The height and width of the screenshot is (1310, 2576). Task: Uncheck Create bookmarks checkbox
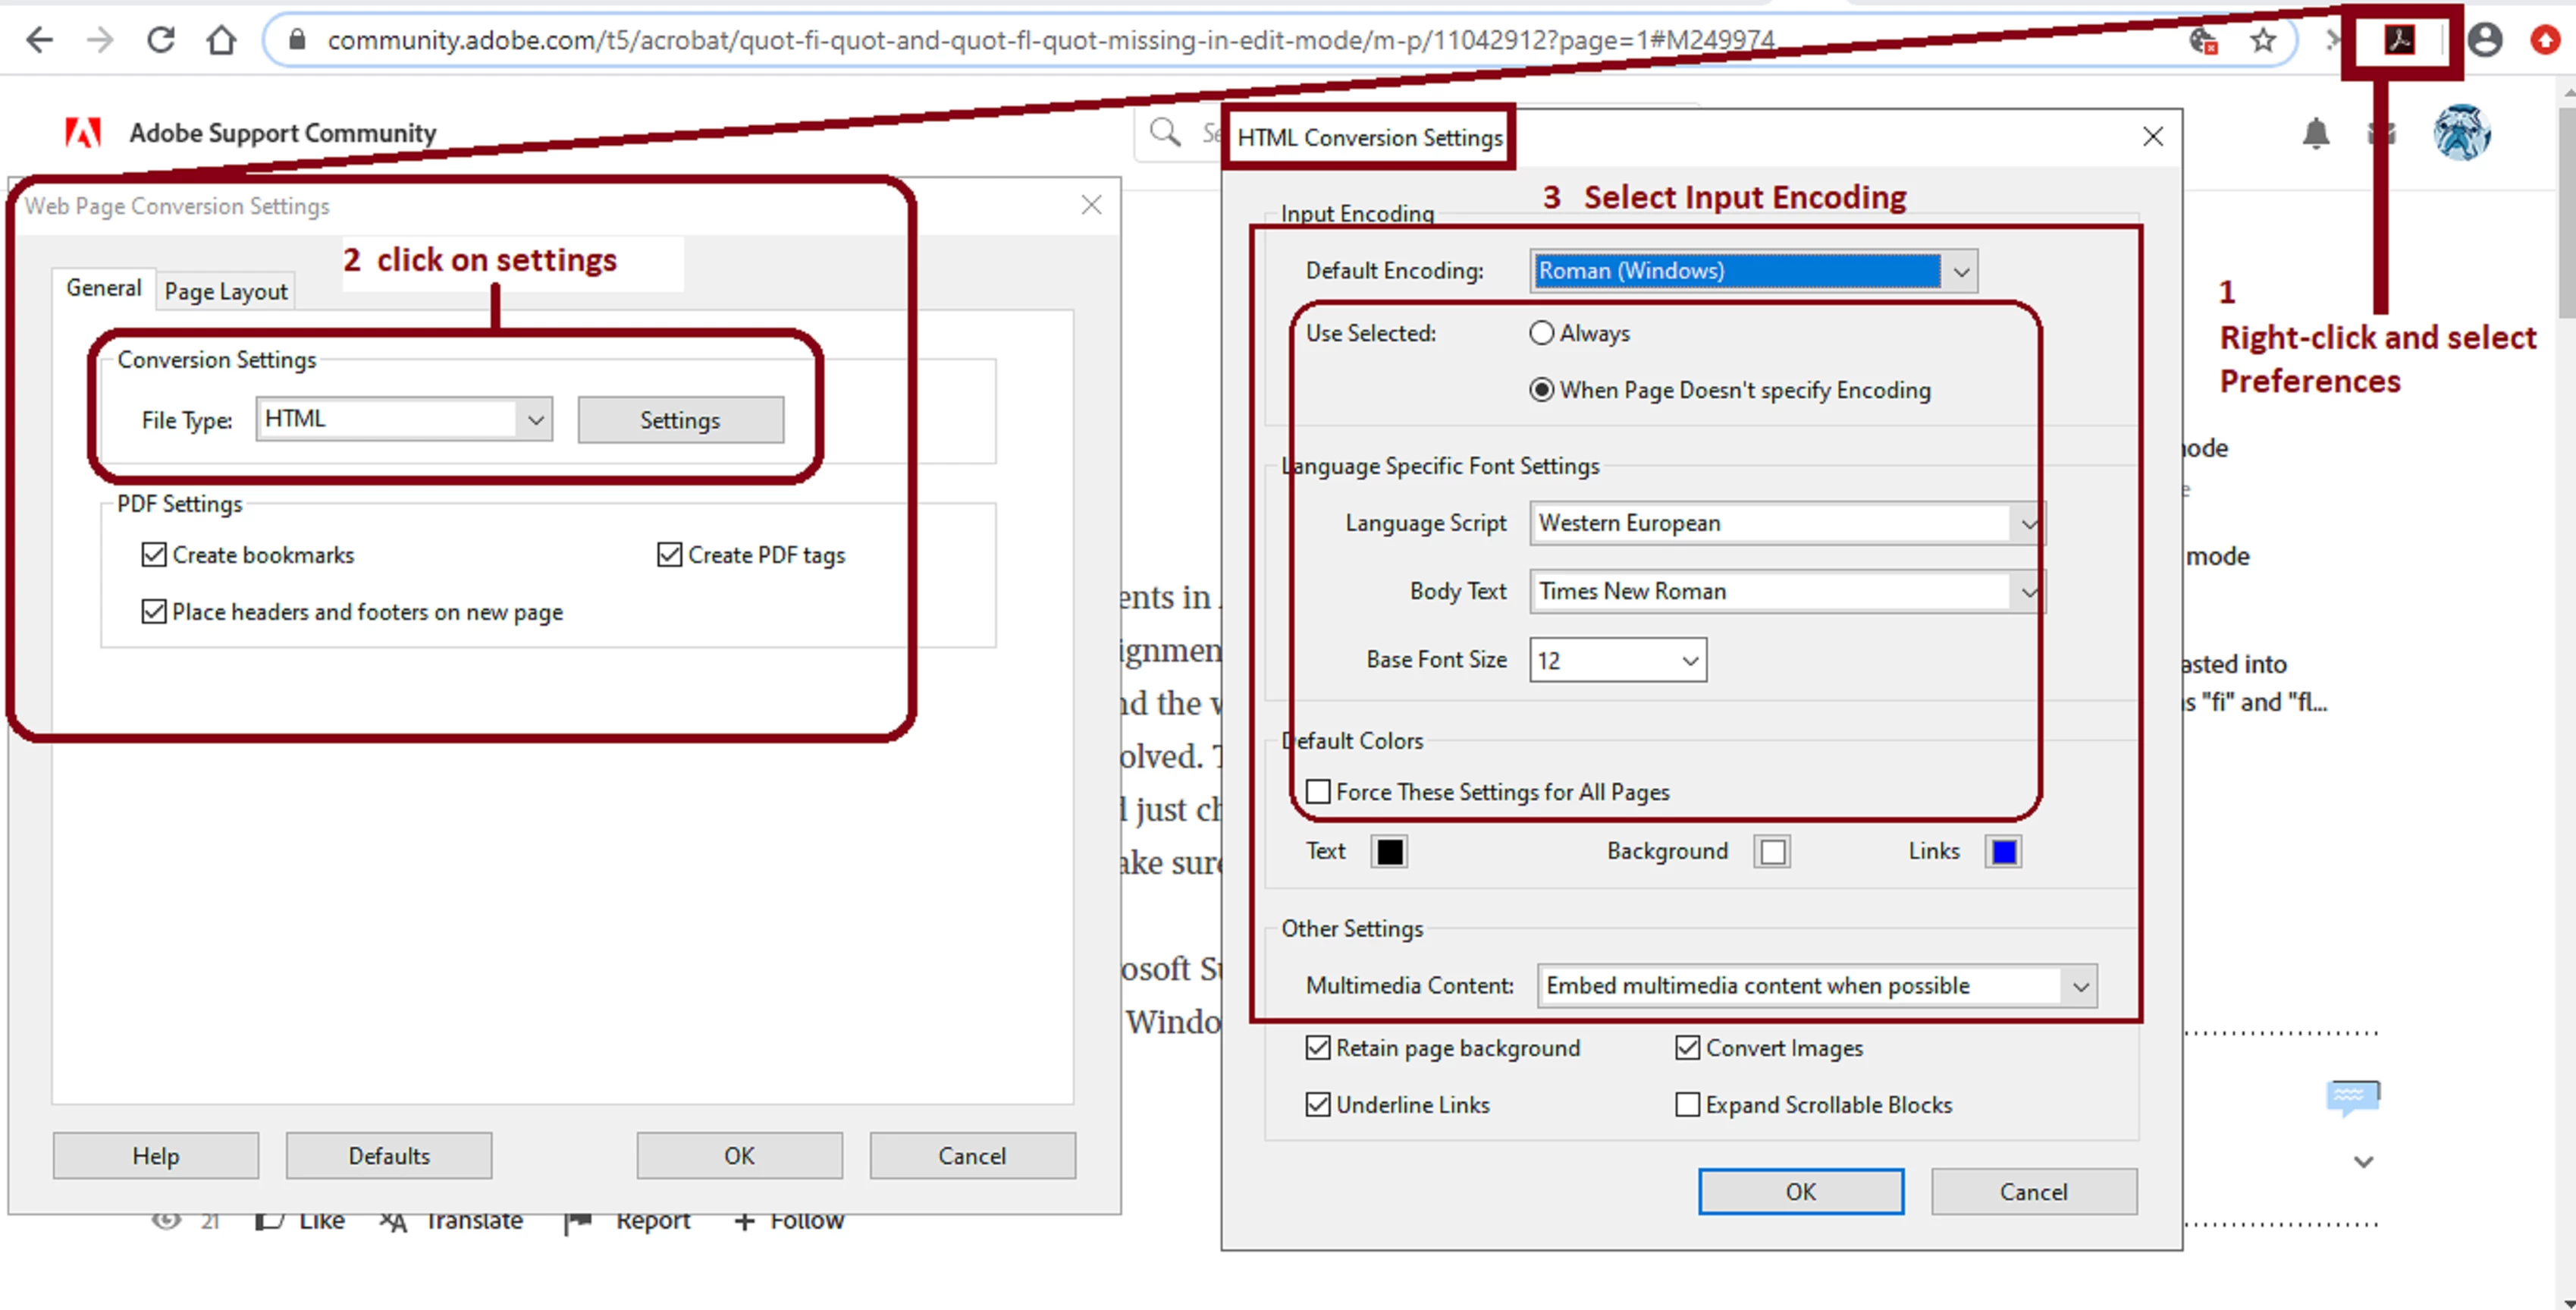[x=154, y=555]
